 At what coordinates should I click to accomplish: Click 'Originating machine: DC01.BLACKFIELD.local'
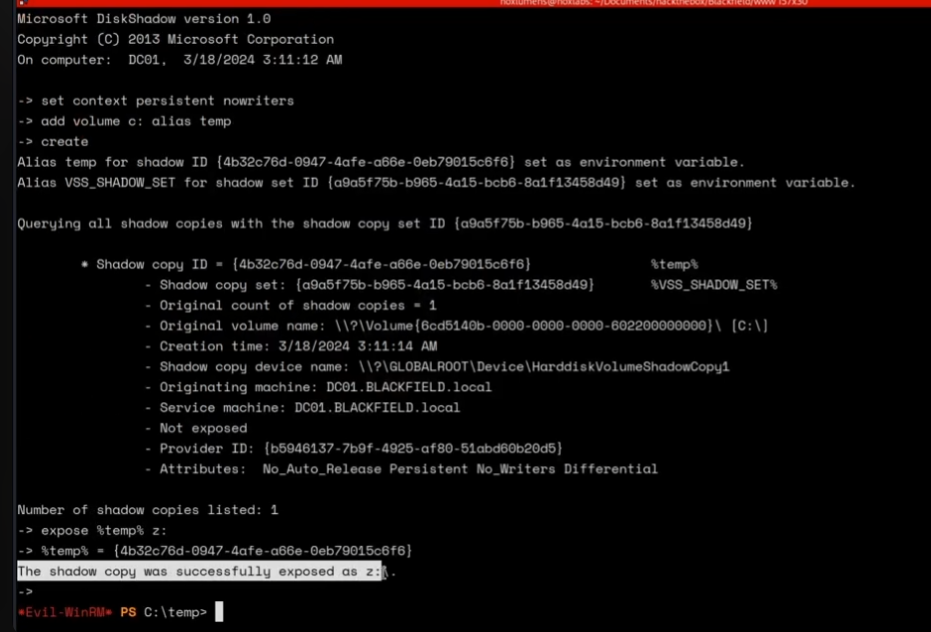[318, 387]
